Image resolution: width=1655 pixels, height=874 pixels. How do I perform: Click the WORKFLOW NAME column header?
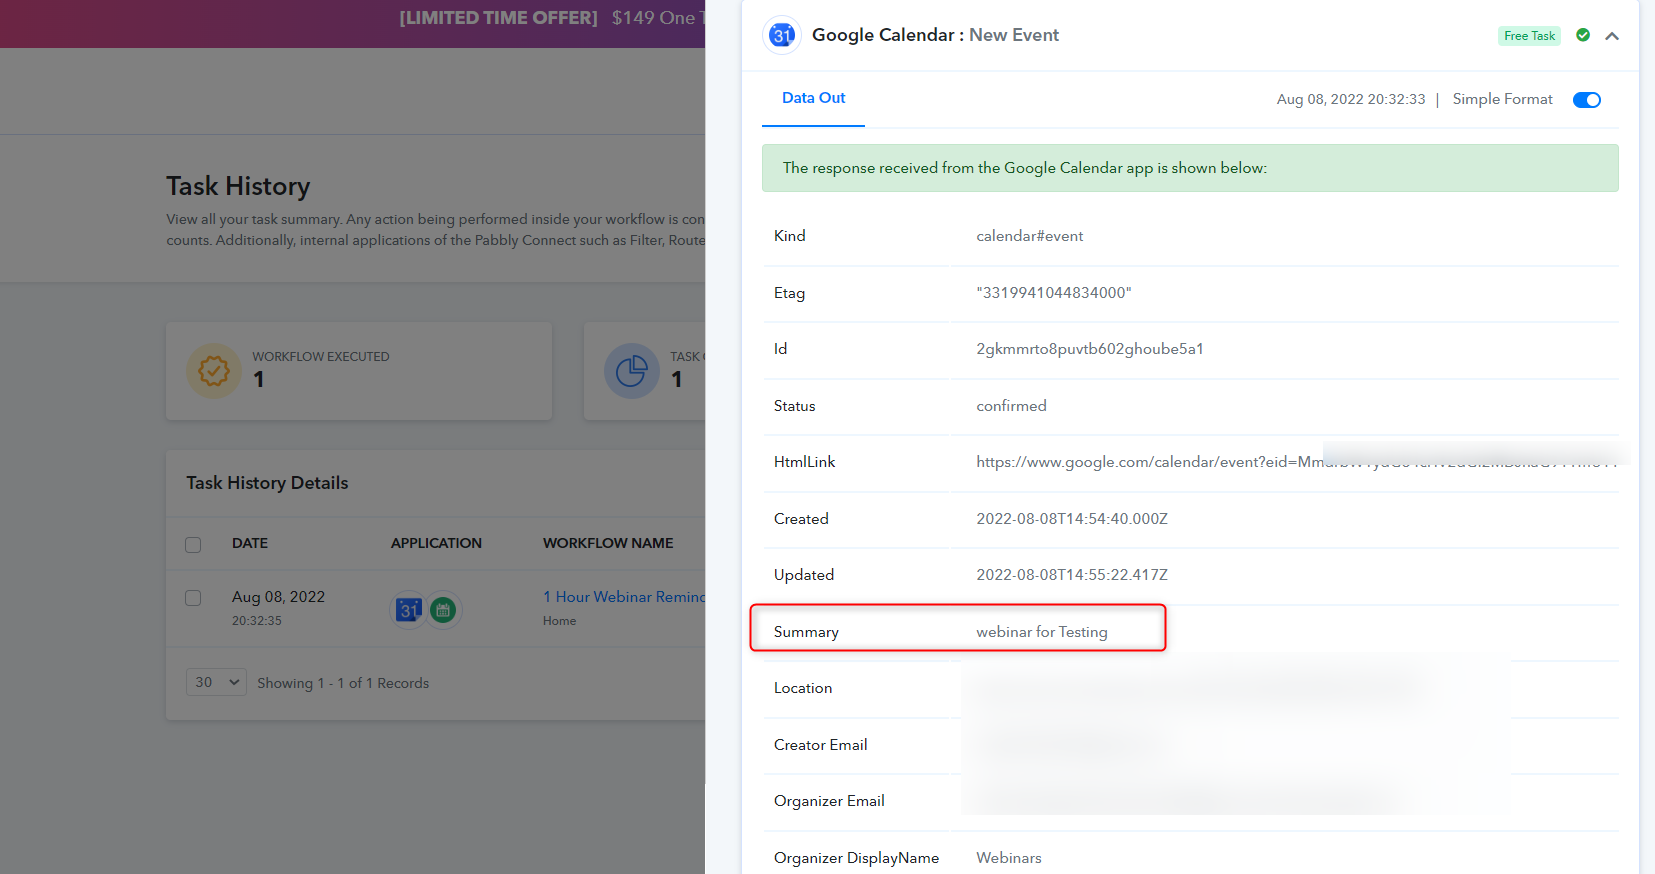coord(608,543)
